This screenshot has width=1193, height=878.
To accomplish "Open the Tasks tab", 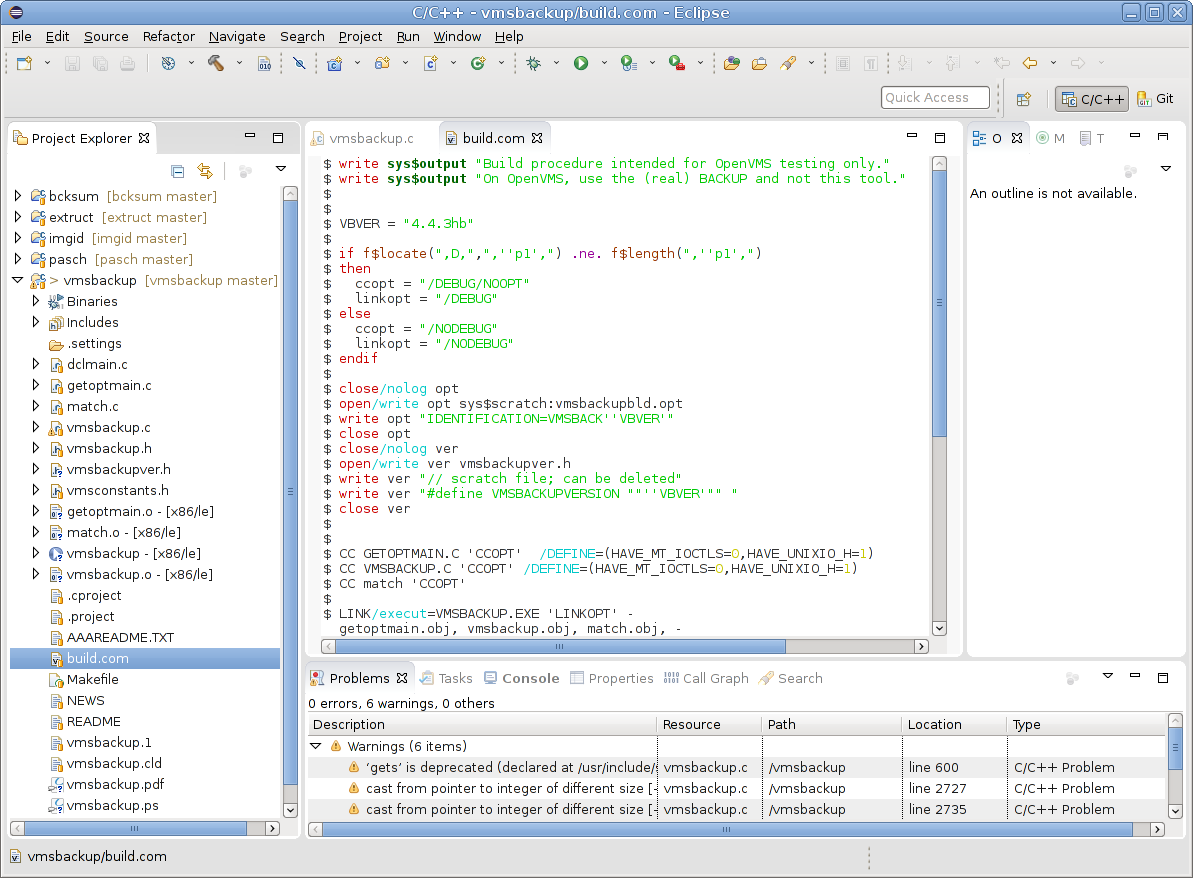I will 446,678.
